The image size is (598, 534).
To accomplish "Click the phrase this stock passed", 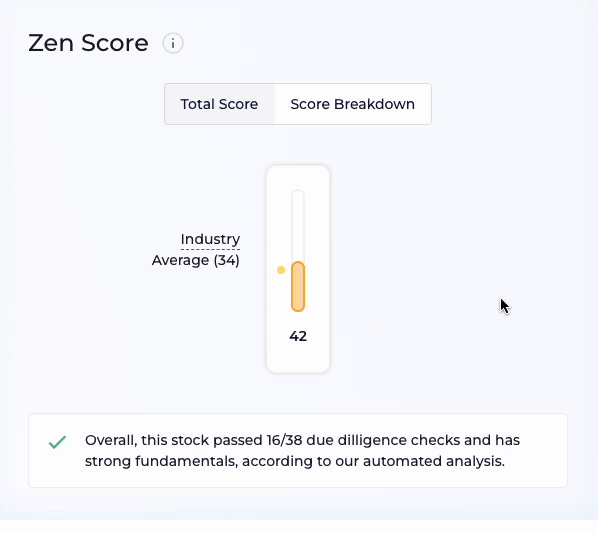I will point(201,440).
